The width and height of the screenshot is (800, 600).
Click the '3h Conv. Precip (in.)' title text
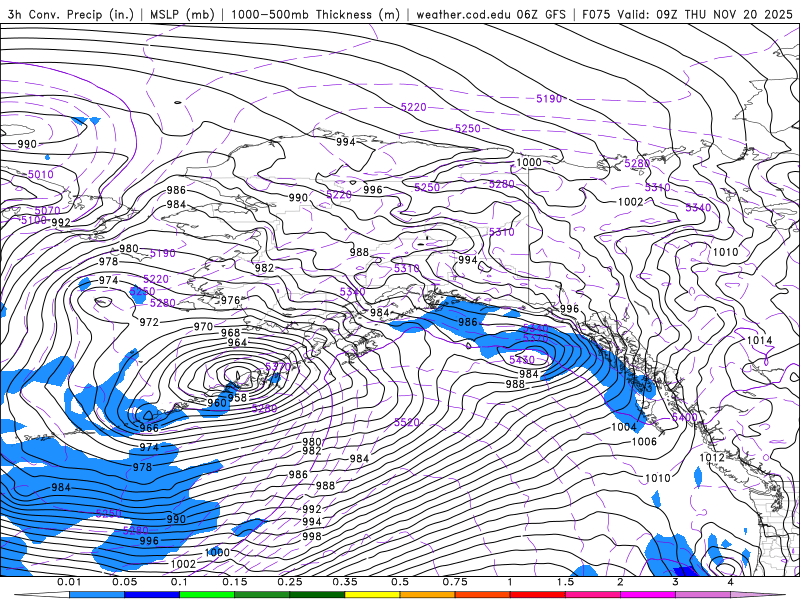tap(71, 14)
